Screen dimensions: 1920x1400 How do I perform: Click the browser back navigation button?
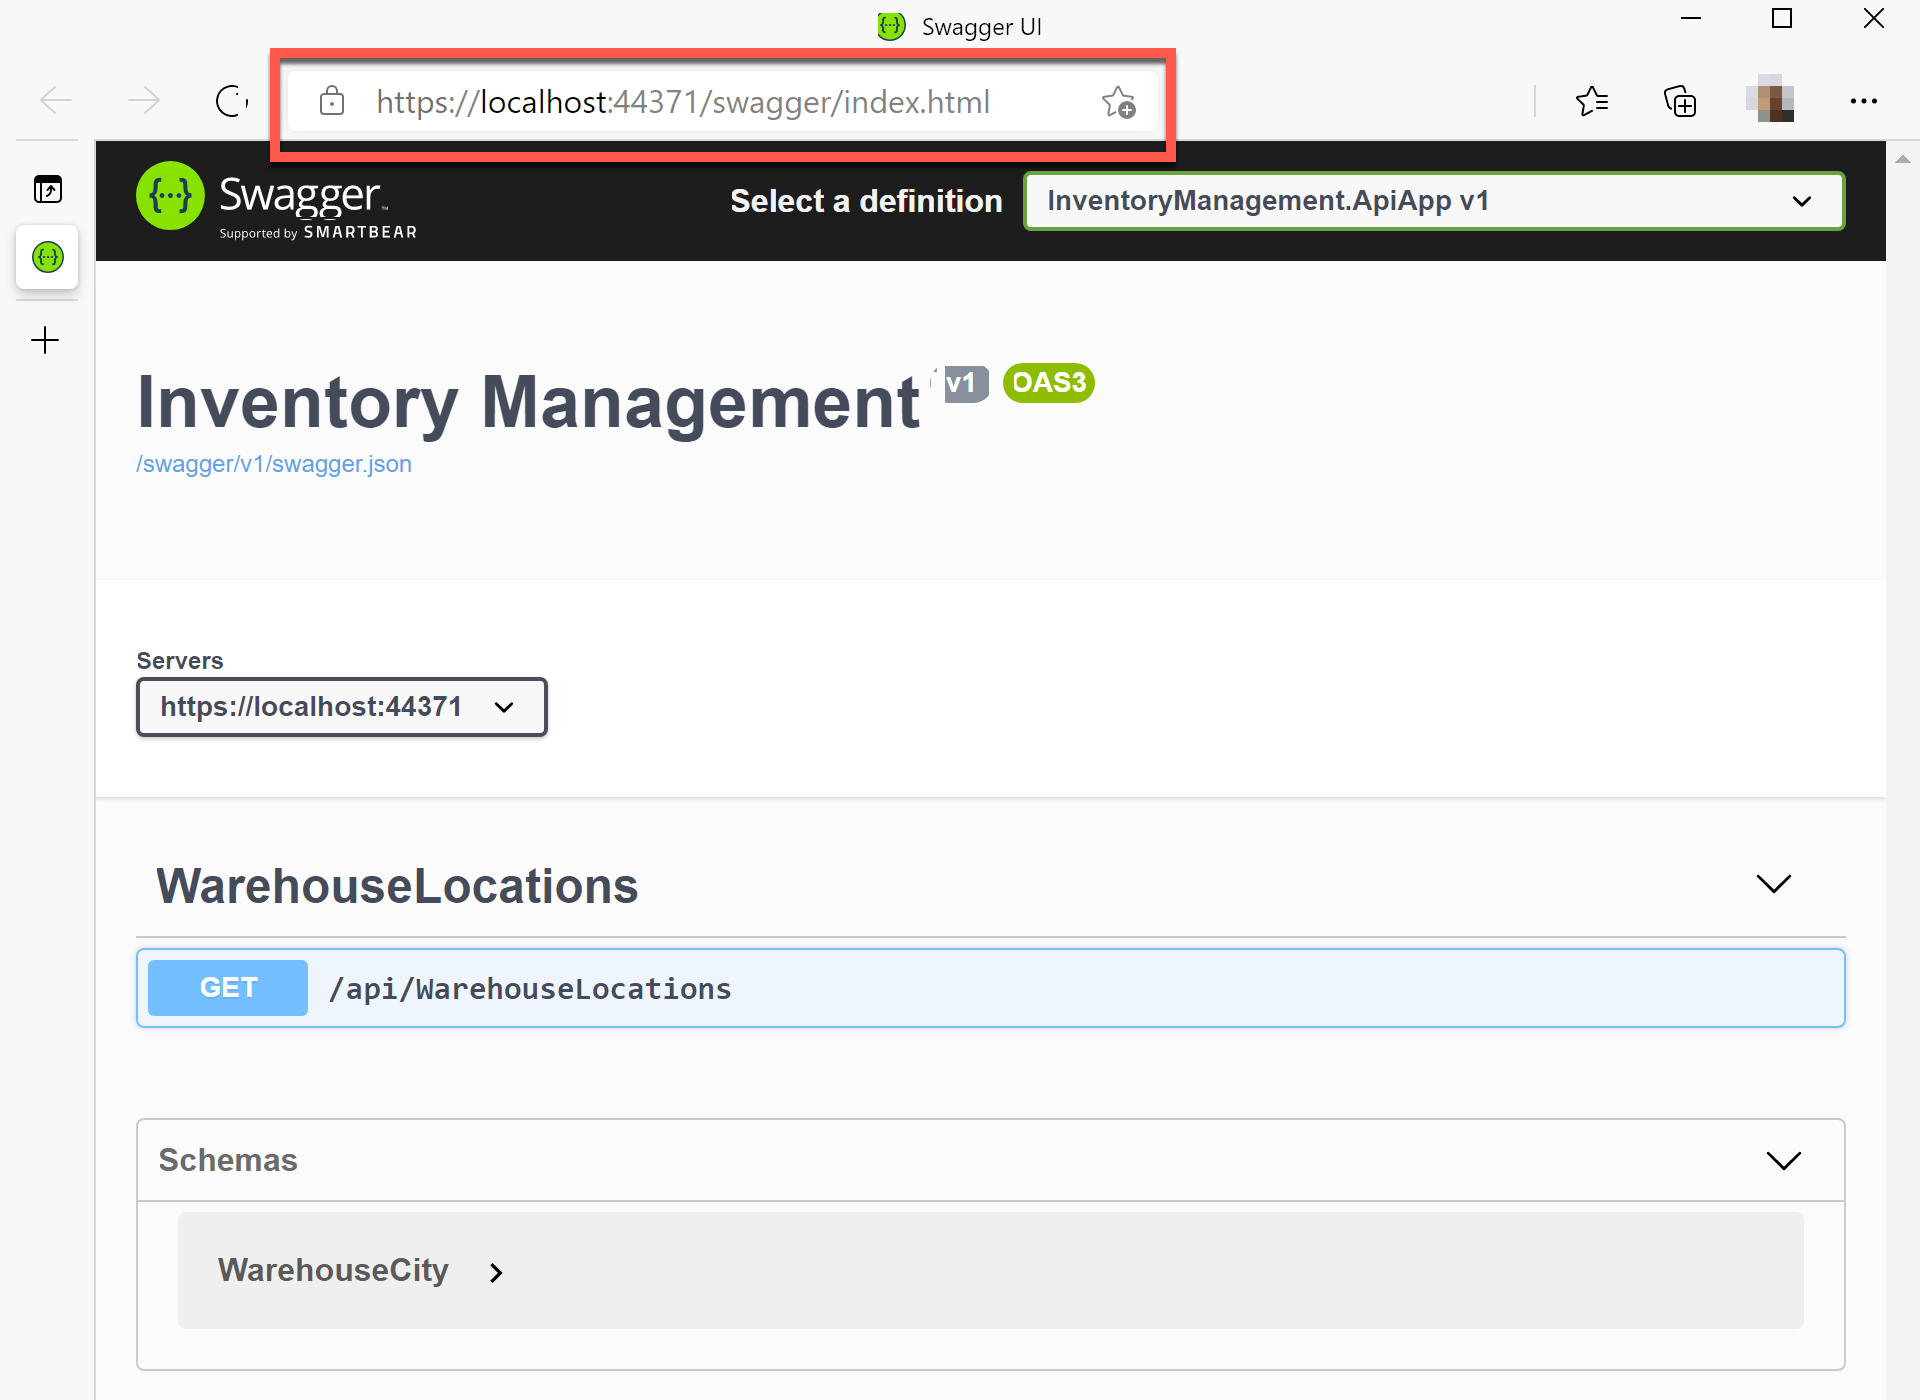pos(57,101)
